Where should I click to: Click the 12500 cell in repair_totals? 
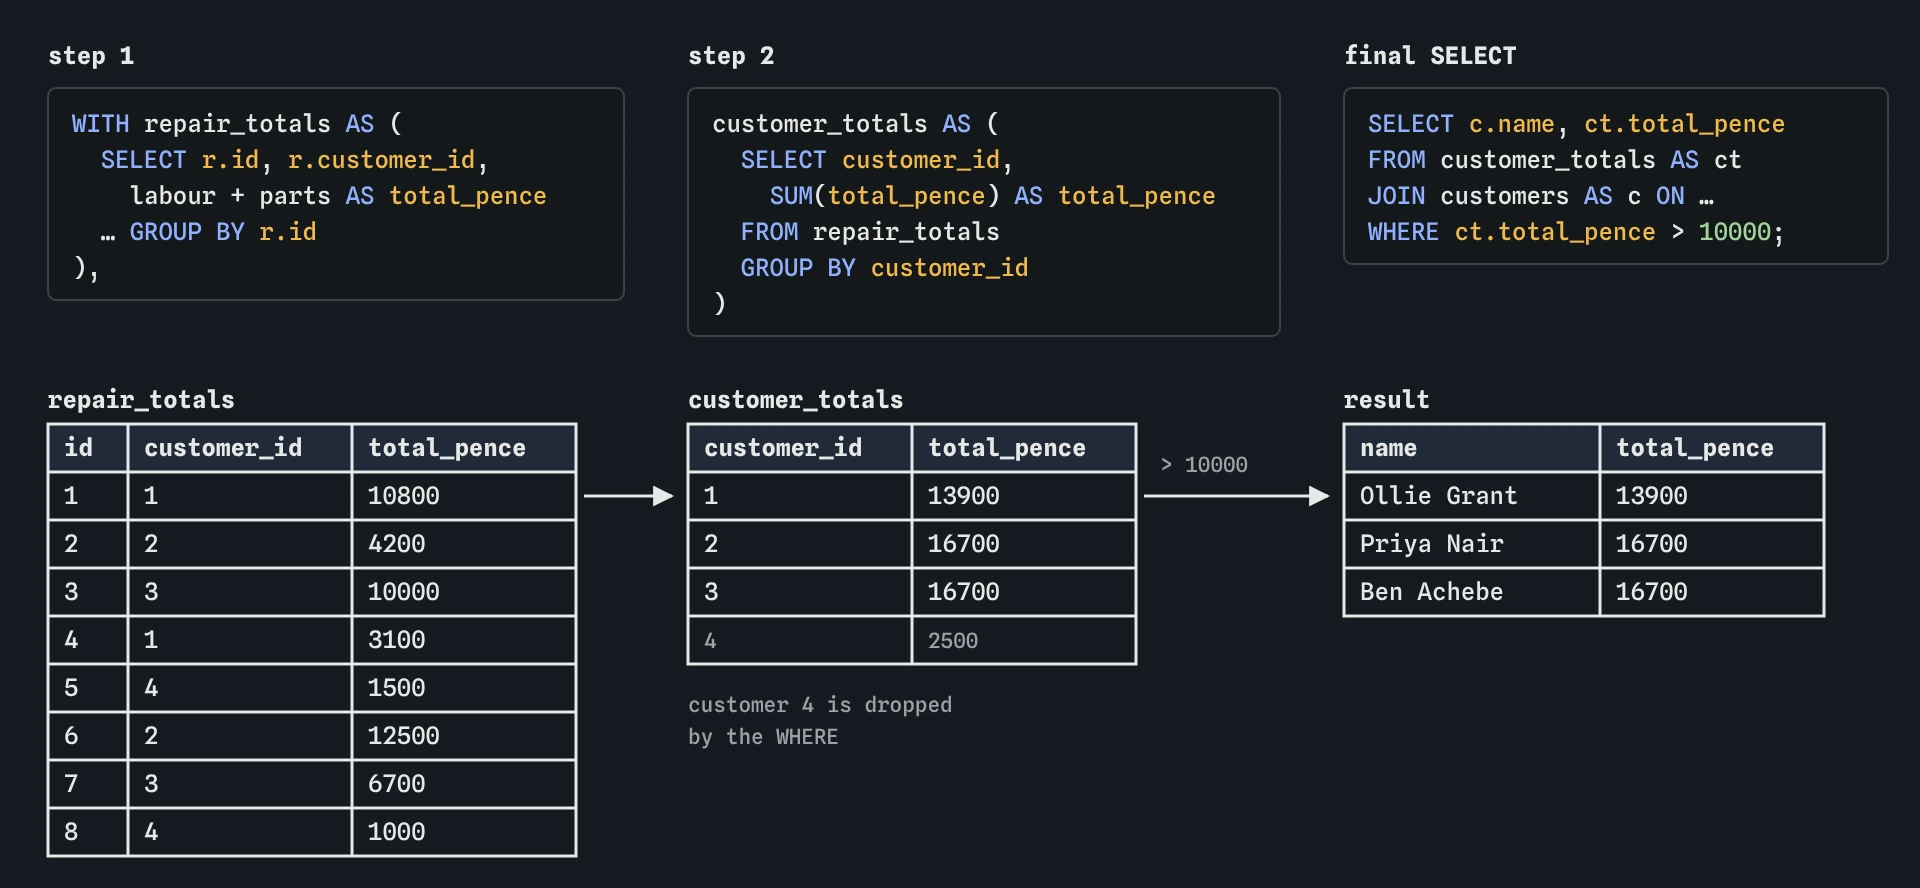(x=464, y=736)
